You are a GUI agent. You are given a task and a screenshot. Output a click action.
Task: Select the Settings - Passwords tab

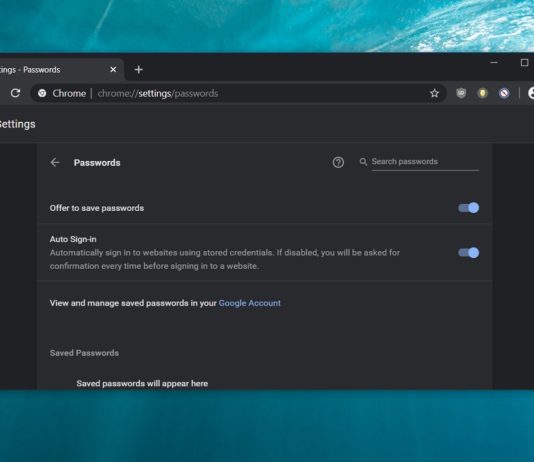[61, 69]
